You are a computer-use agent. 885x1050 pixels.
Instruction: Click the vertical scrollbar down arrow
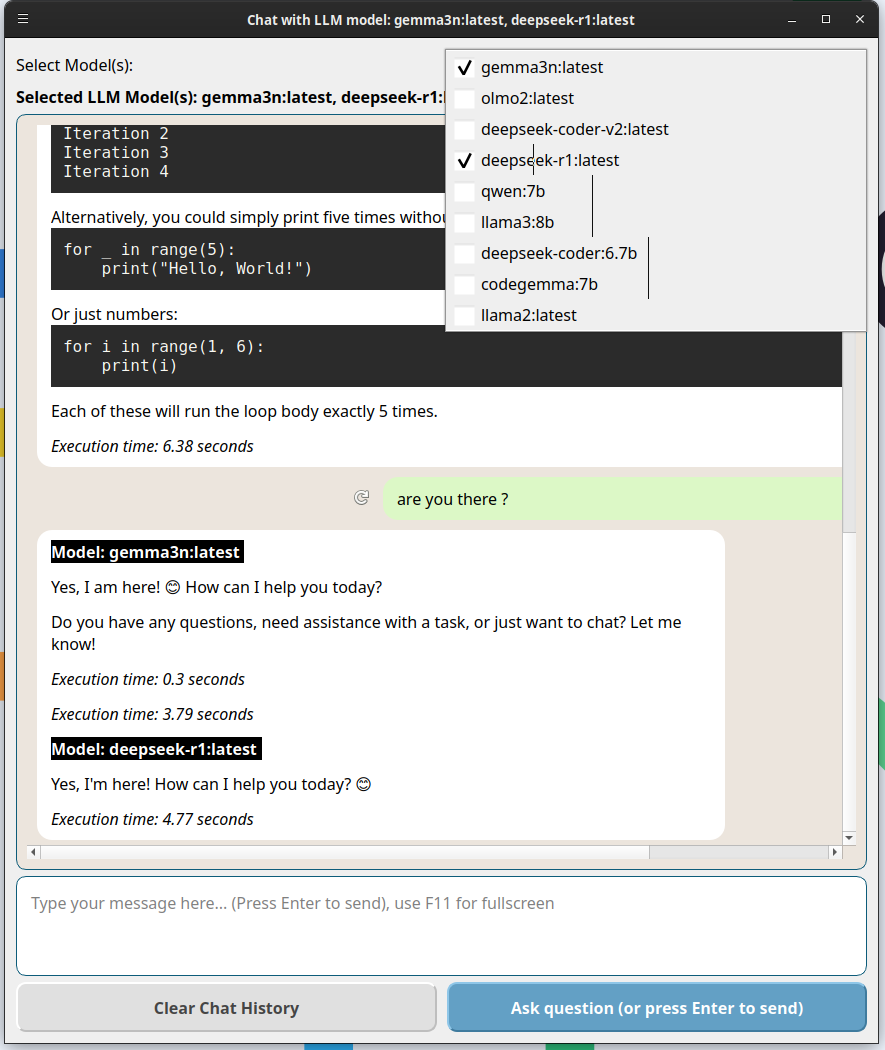(x=849, y=838)
